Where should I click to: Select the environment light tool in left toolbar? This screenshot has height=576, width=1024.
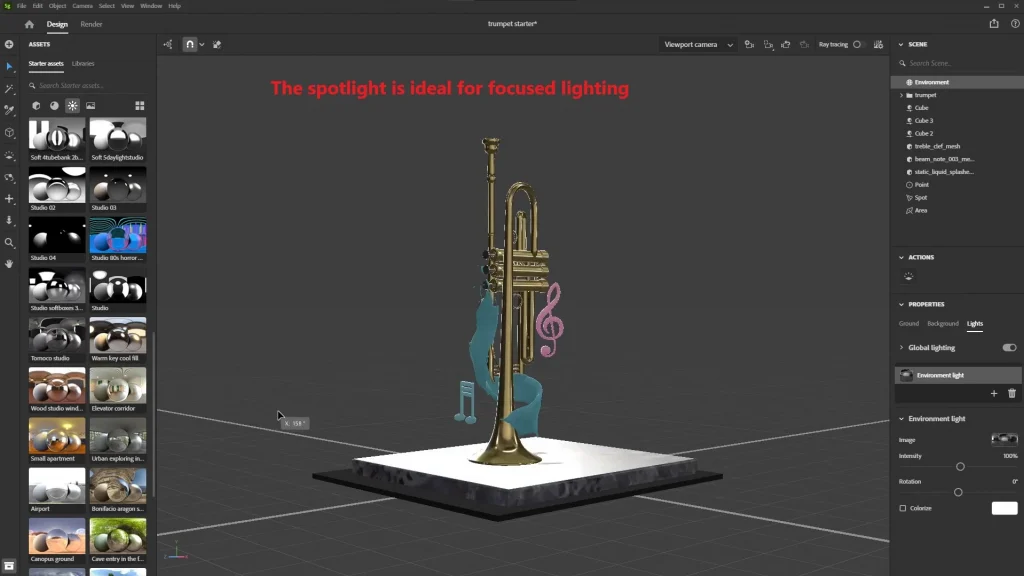[9, 155]
